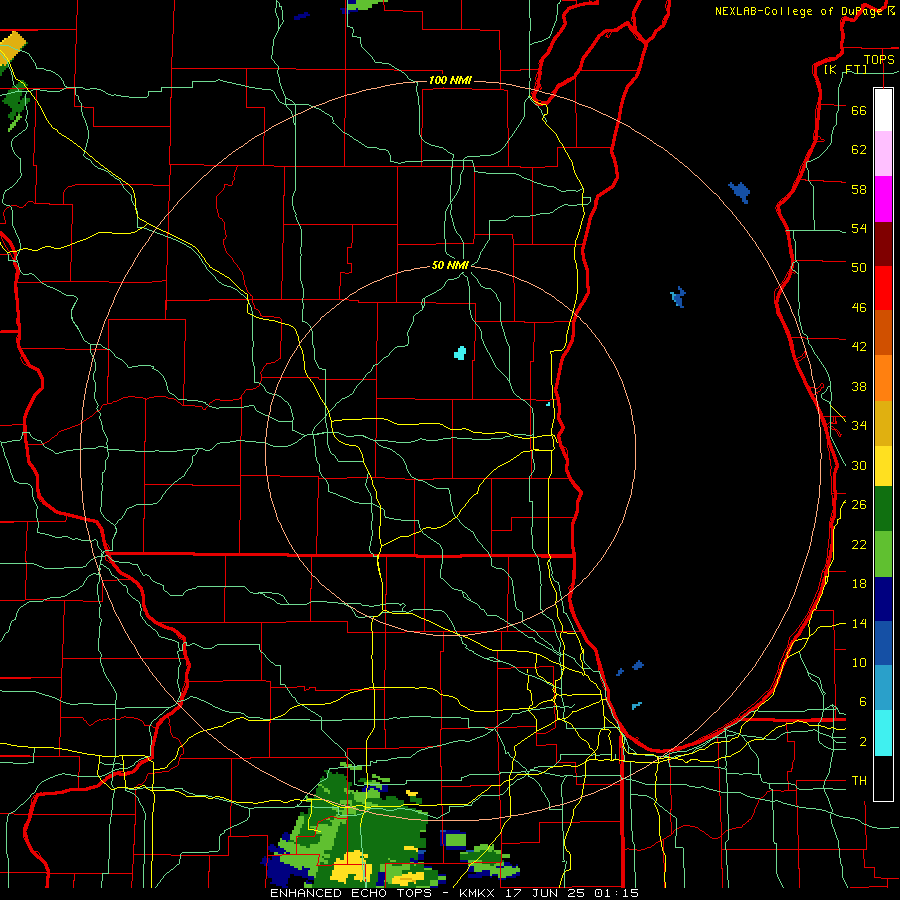Screen dimensions: 900x900
Task: Click the "42" legend value
Action: [859, 346]
